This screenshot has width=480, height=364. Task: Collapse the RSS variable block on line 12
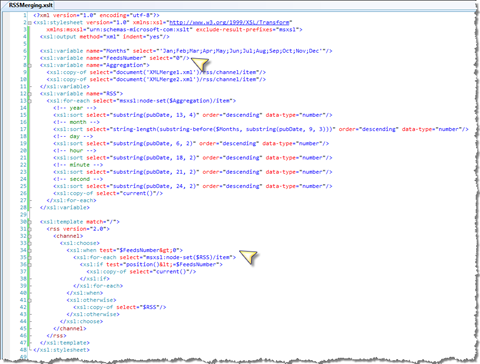click(30, 94)
